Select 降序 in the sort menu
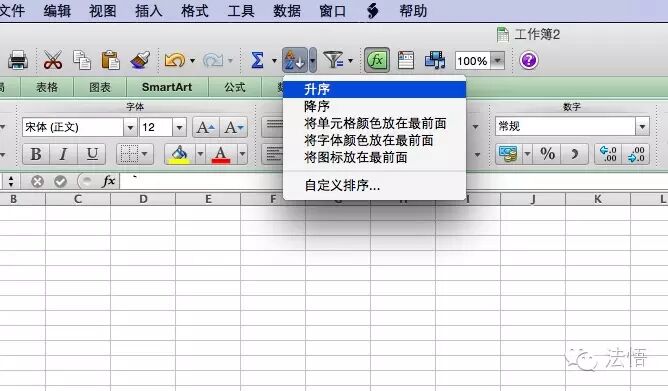668x391 pixels. tap(374, 106)
